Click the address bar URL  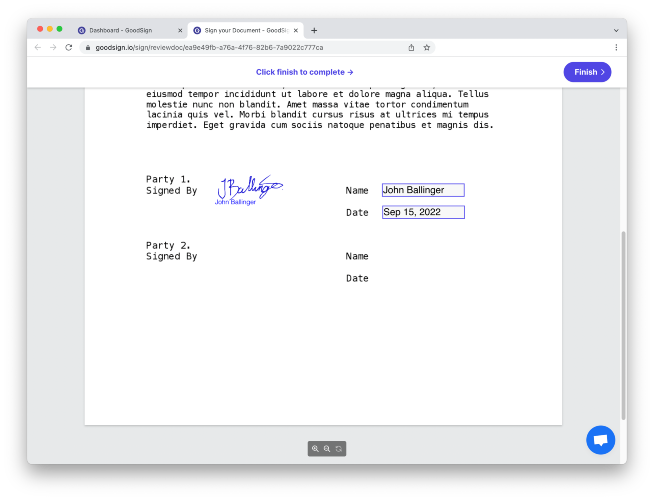pyautogui.click(x=209, y=48)
